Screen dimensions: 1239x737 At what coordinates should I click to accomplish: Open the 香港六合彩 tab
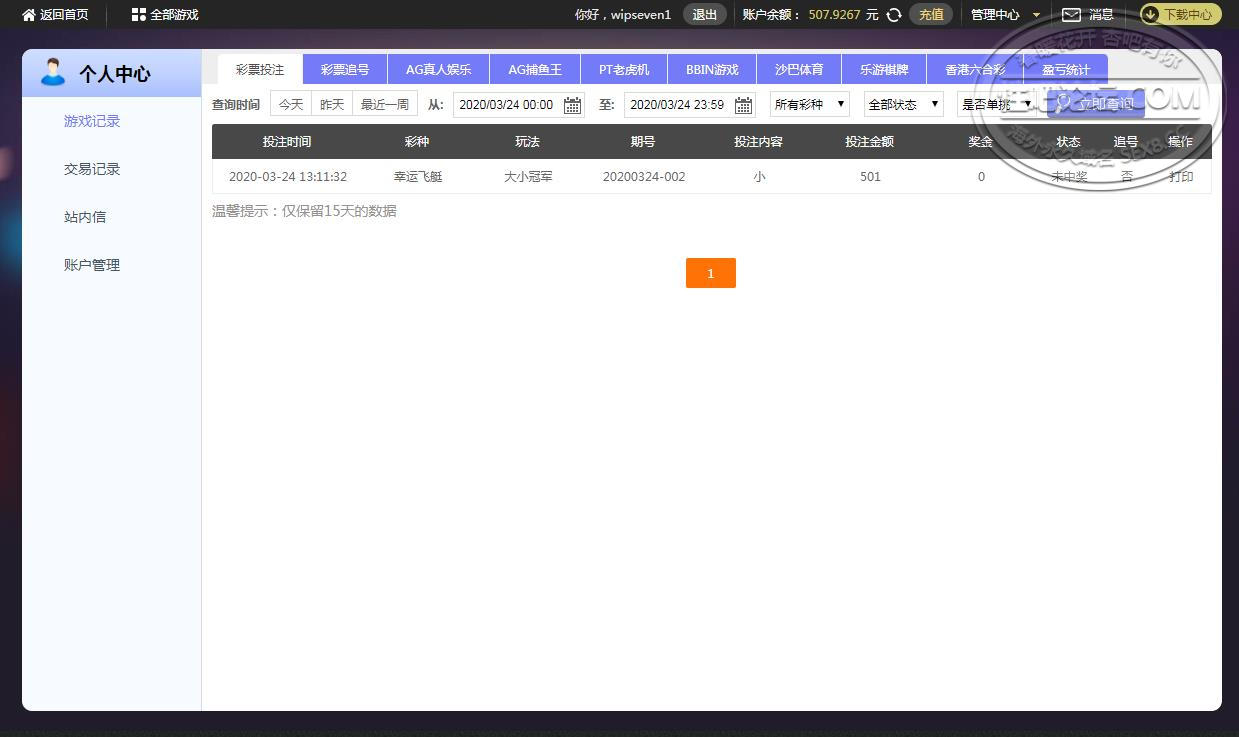point(975,70)
